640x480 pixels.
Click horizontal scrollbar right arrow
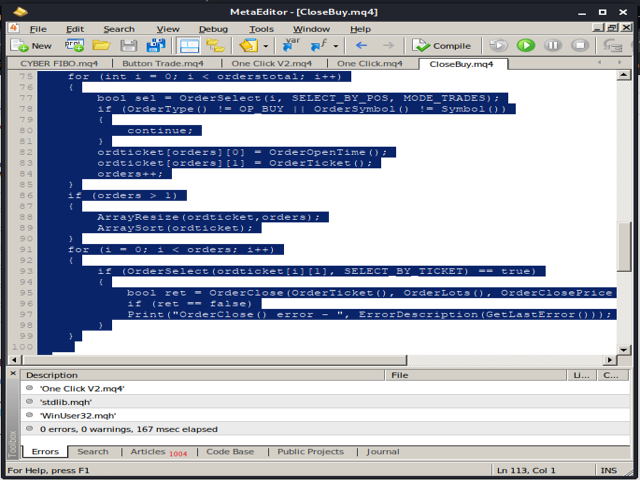[x=610, y=360]
